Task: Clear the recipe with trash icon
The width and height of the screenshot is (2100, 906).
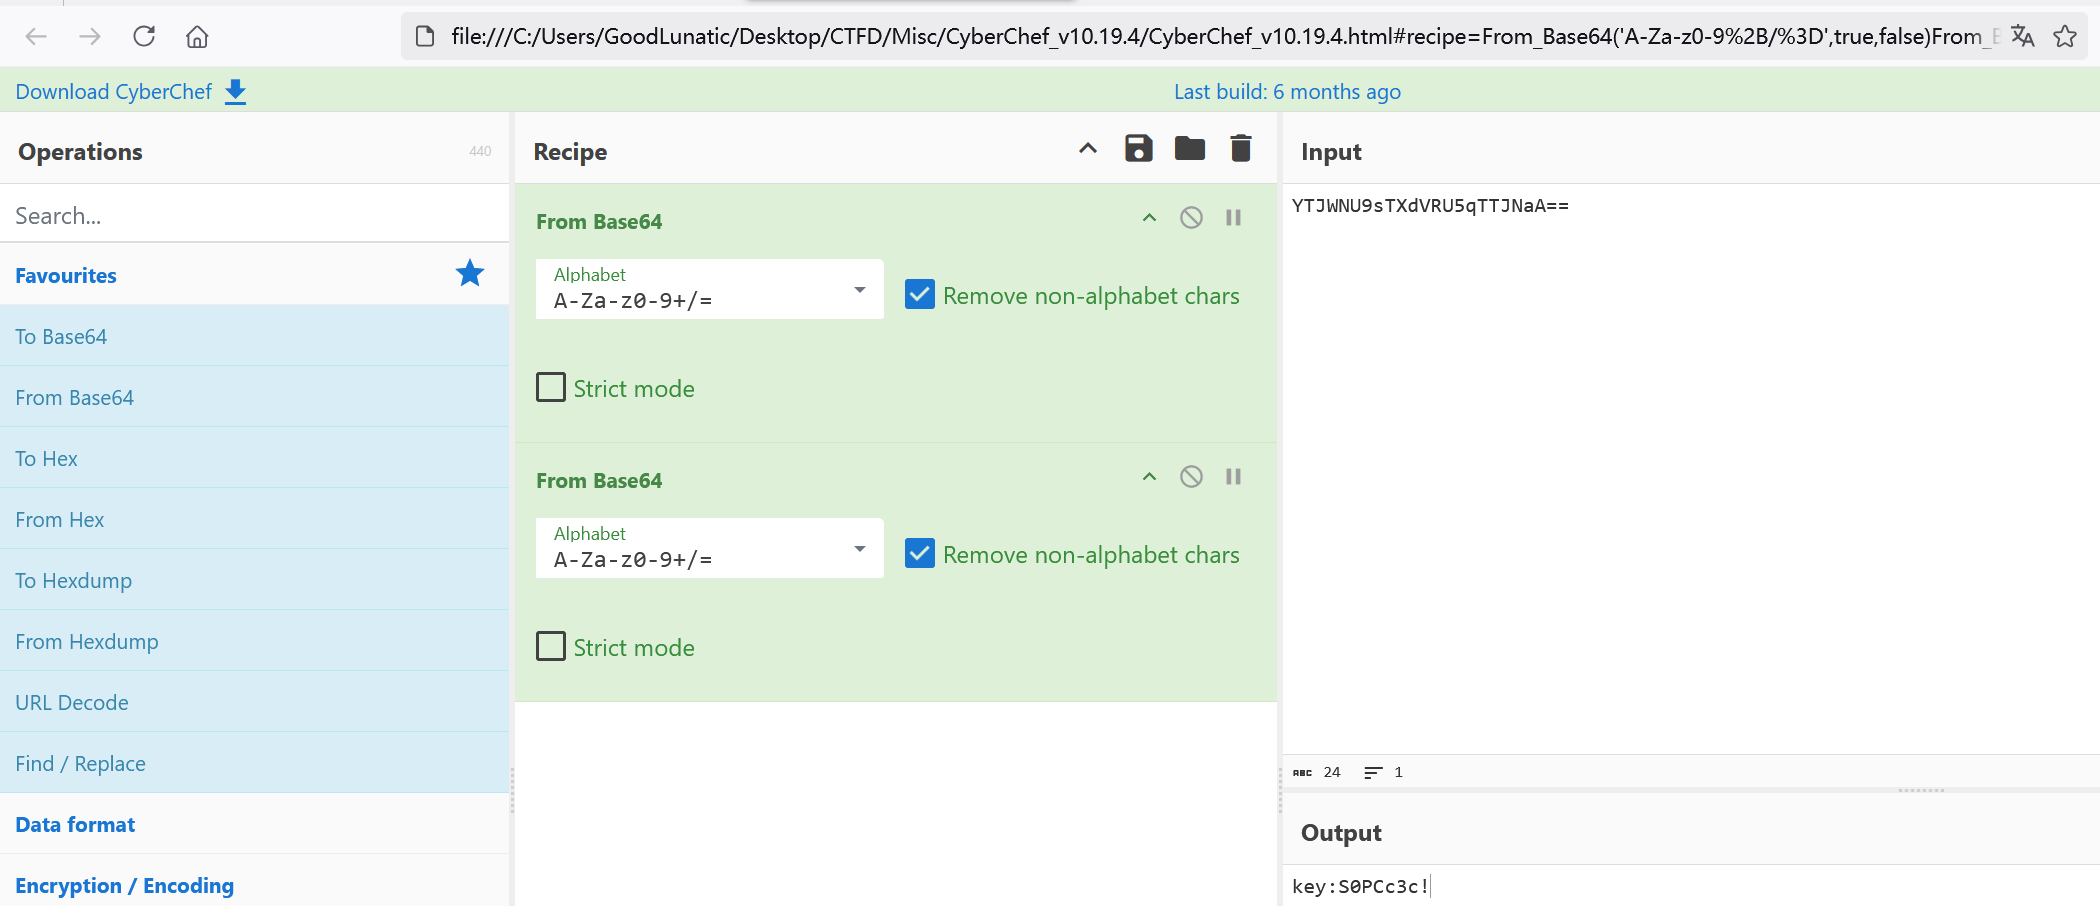Action: click(x=1240, y=149)
